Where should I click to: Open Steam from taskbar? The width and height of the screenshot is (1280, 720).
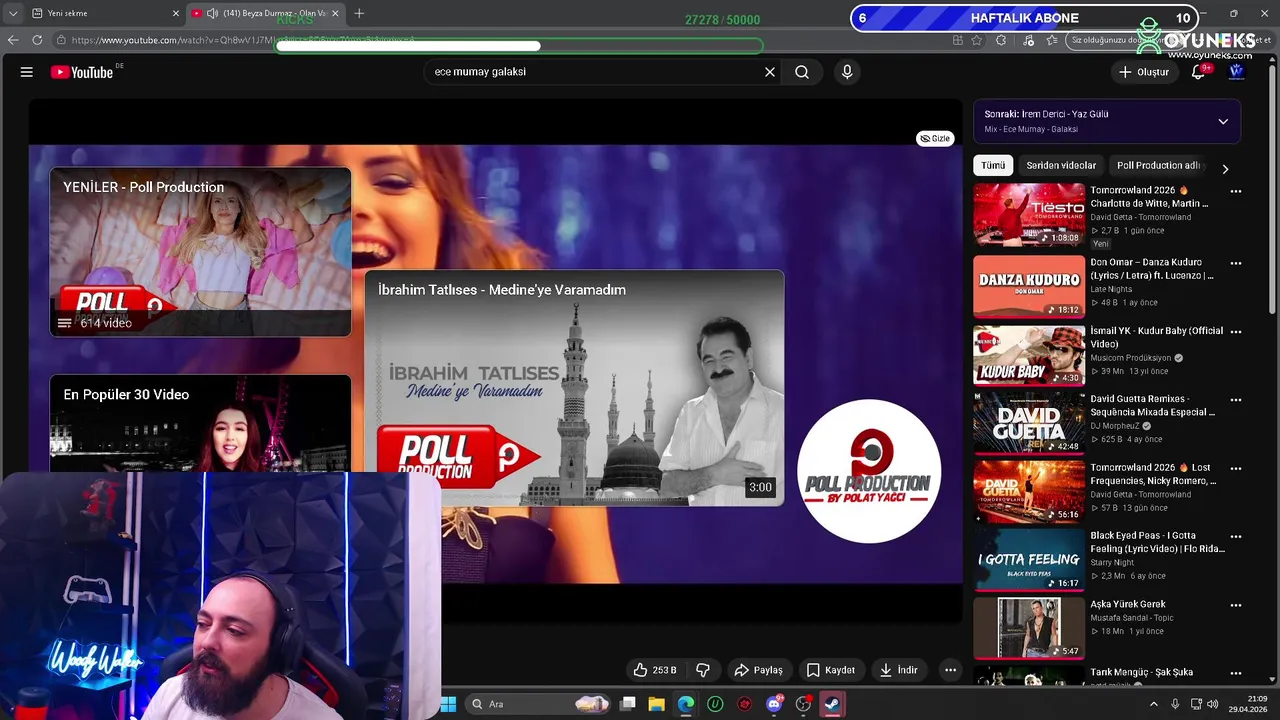pos(832,704)
